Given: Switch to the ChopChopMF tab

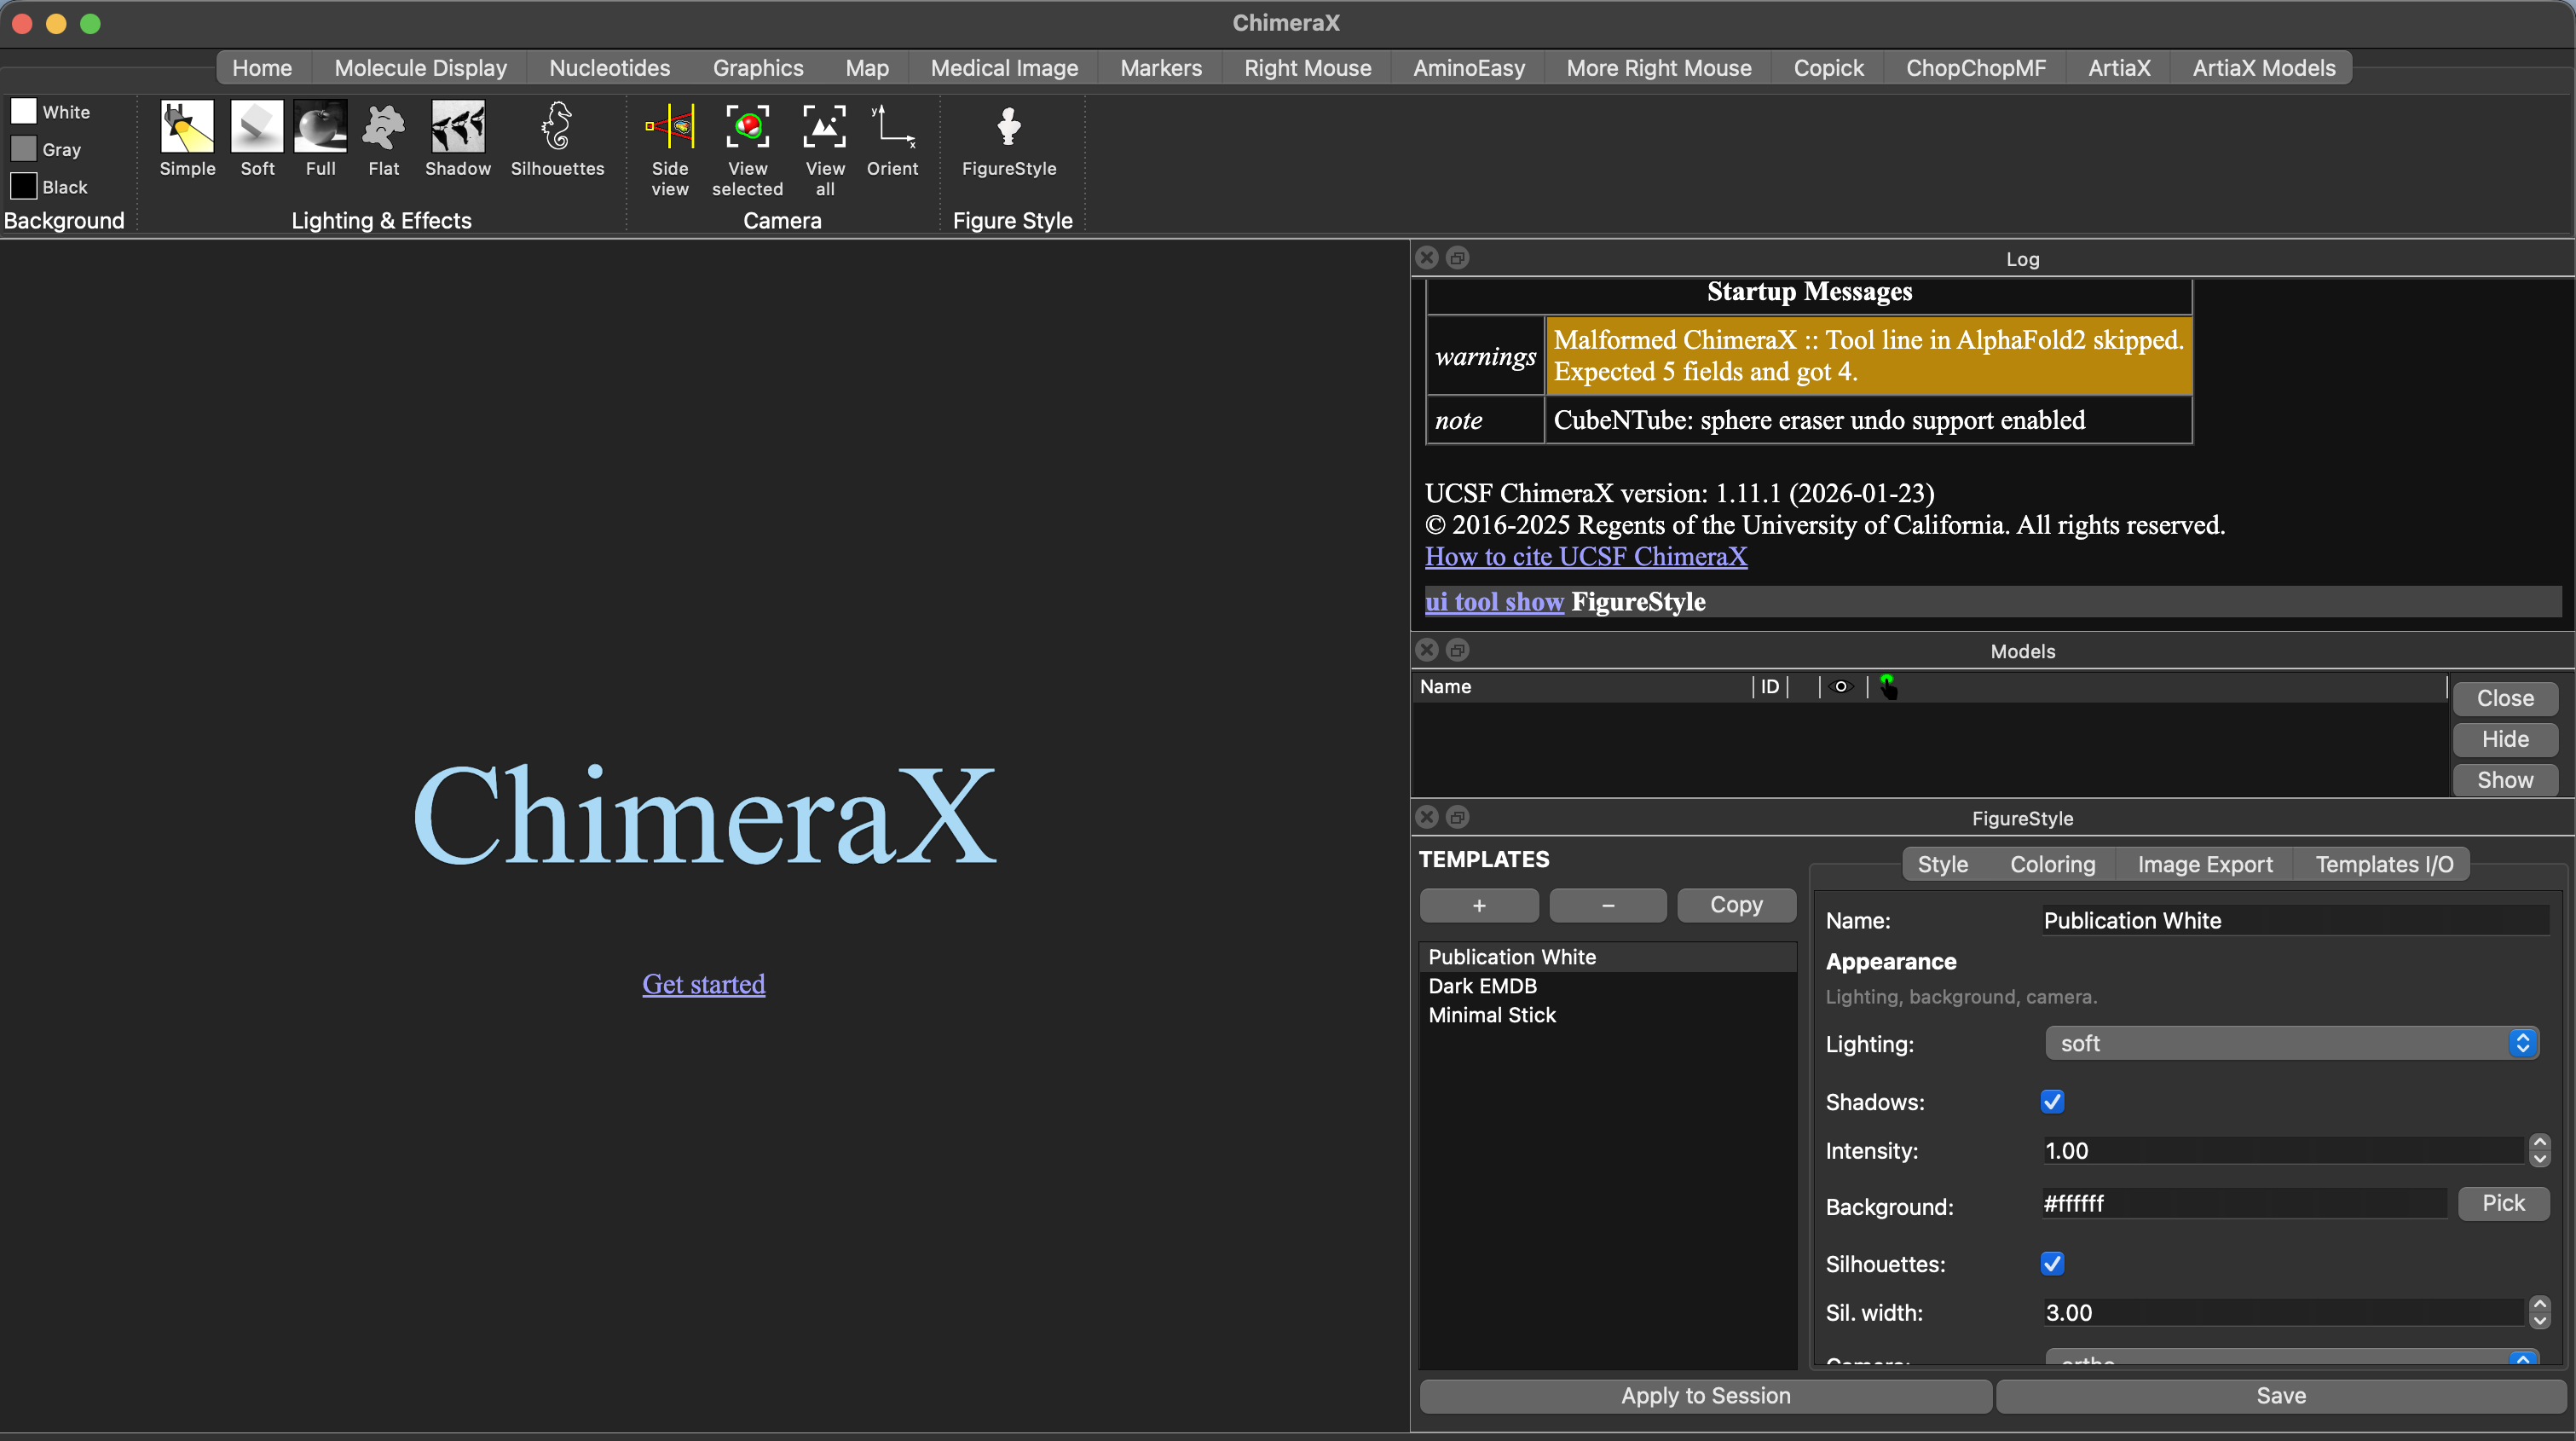Looking at the screenshot, I should point(1975,68).
